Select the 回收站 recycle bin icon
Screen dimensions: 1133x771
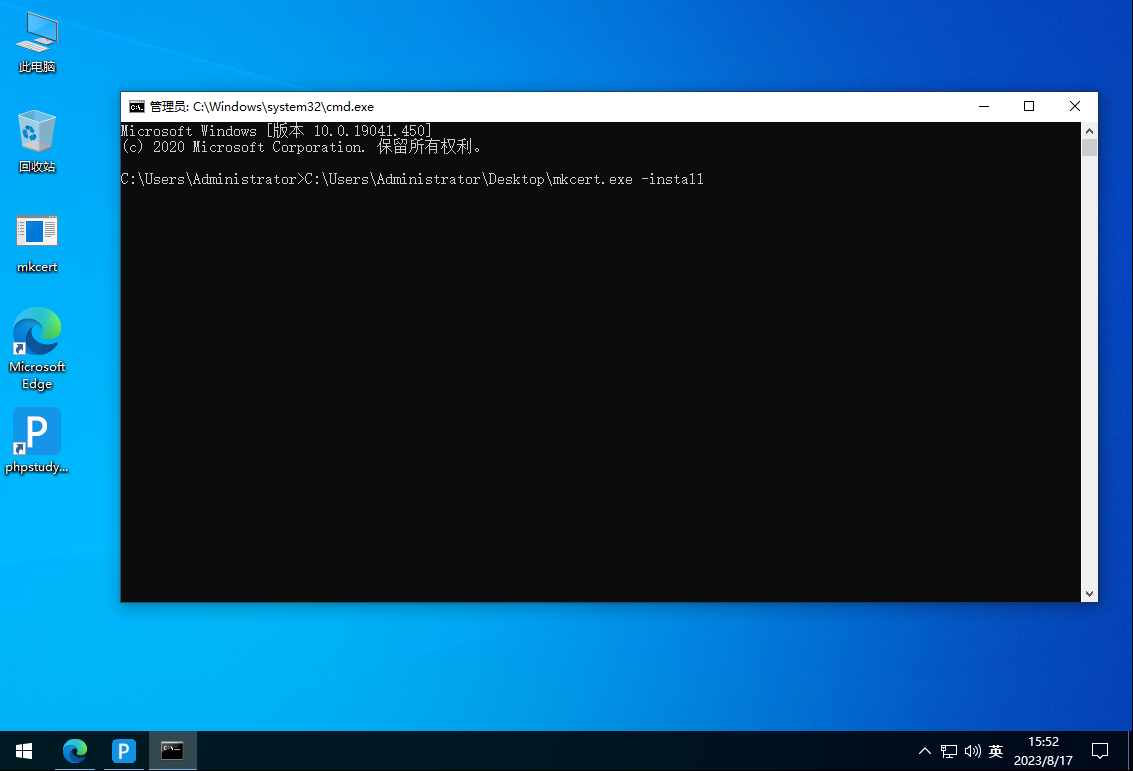tap(37, 142)
